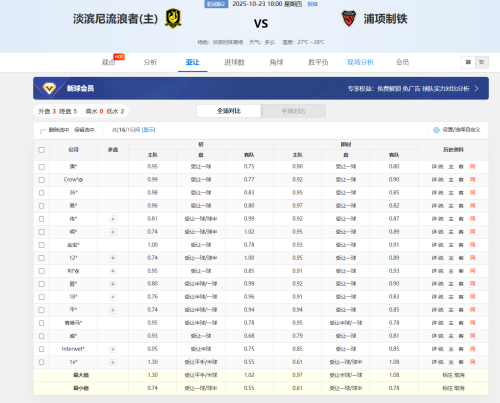Click the blue 显示 link
The width and height of the screenshot is (500, 403).
point(148,130)
